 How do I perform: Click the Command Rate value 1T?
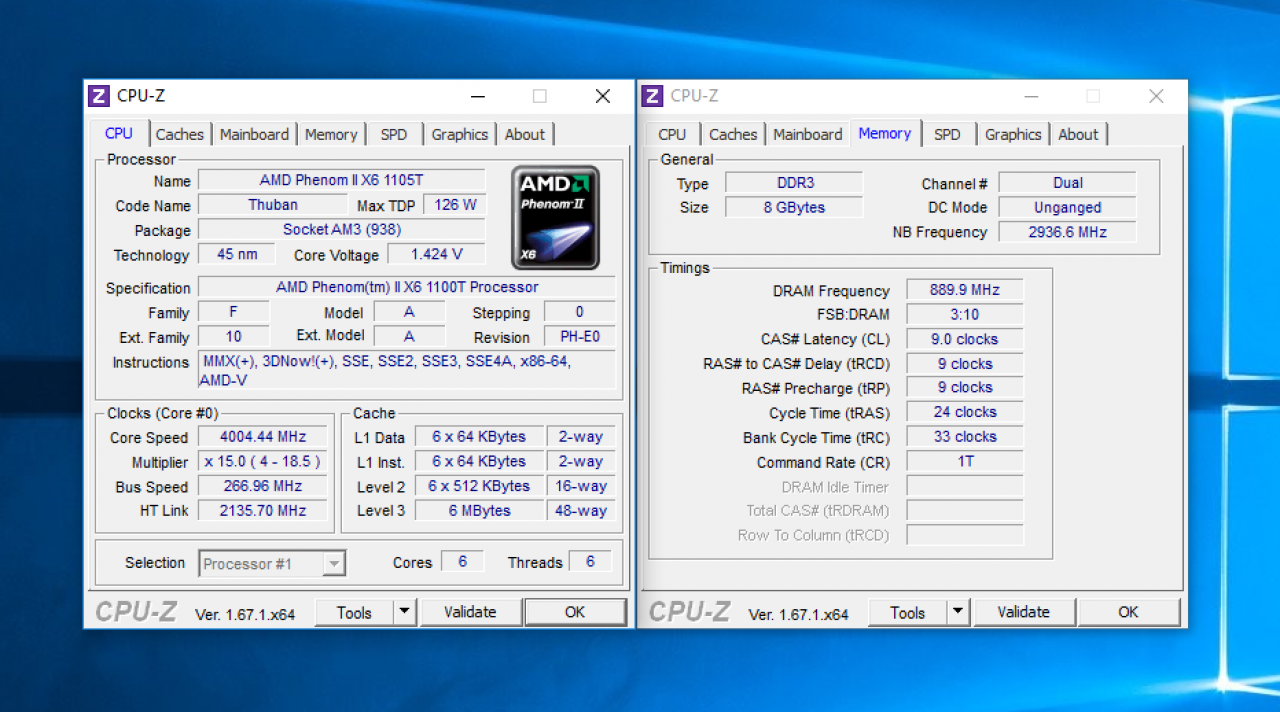[x=964, y=462]
